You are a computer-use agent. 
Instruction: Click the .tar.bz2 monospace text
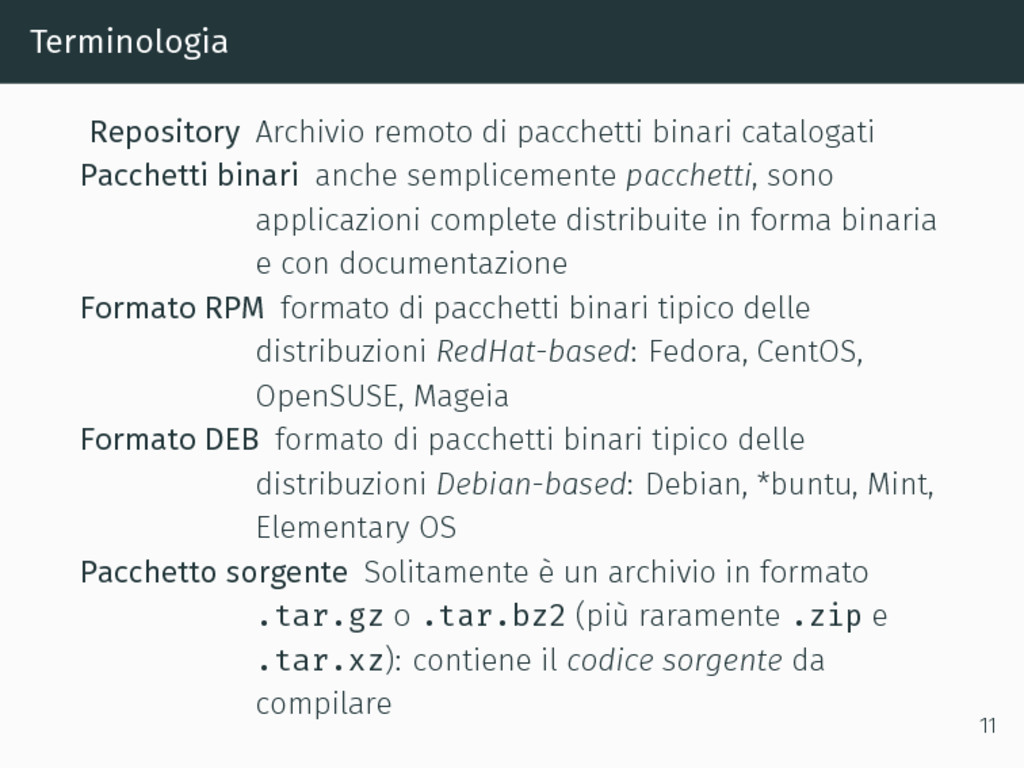[494, 616]
